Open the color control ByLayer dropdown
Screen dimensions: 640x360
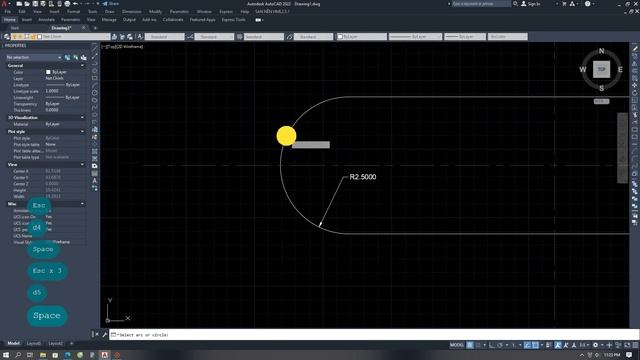pyautogui.click(x=362, y=37)
